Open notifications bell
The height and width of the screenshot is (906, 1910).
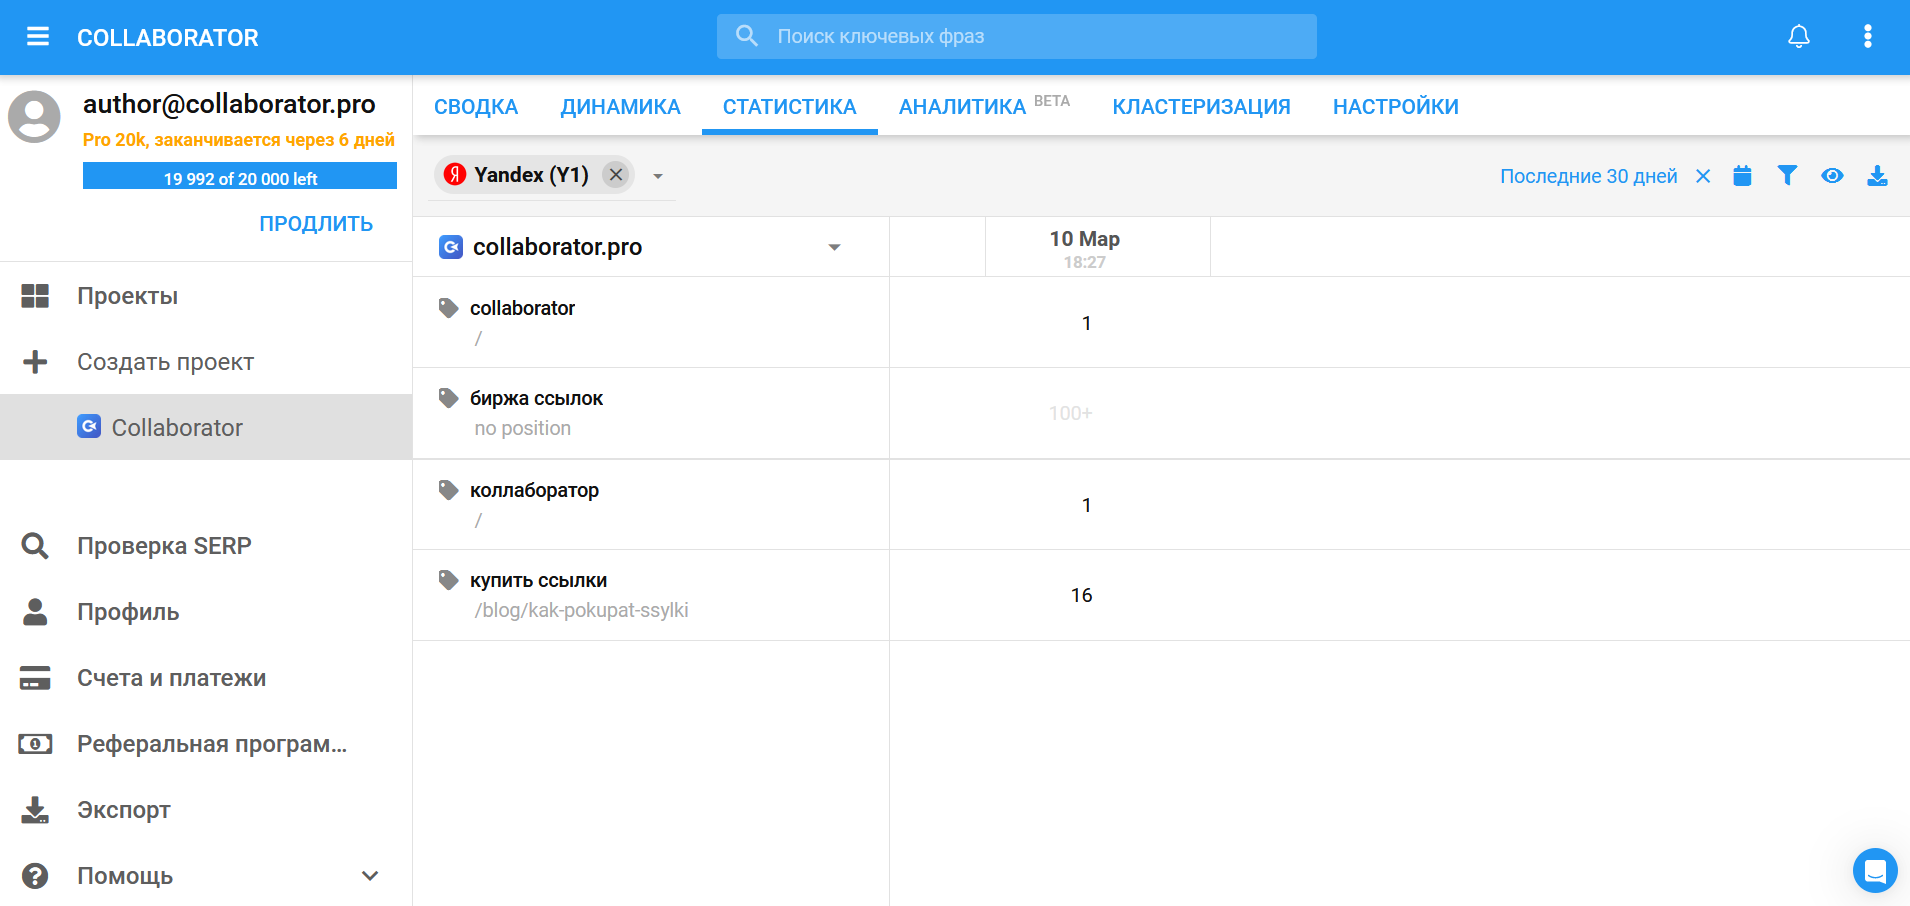point(1799,37)
